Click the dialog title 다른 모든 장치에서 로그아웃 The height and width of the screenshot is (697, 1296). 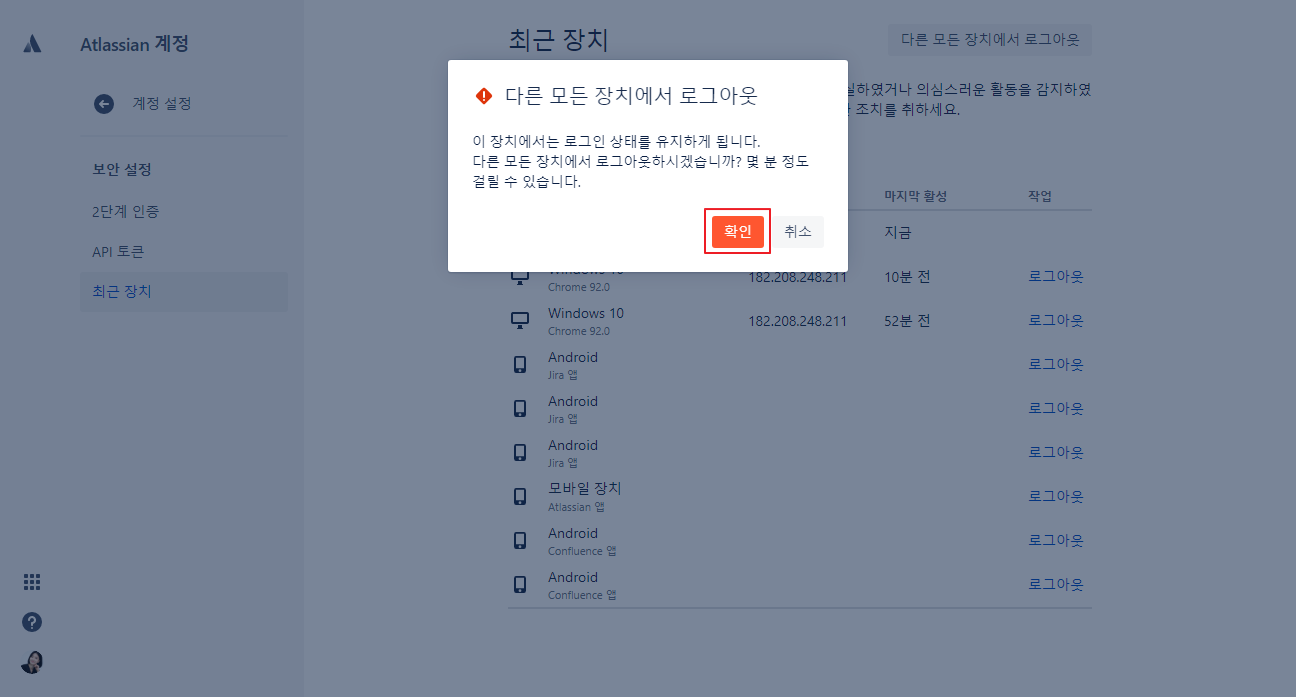coord(631,96)
